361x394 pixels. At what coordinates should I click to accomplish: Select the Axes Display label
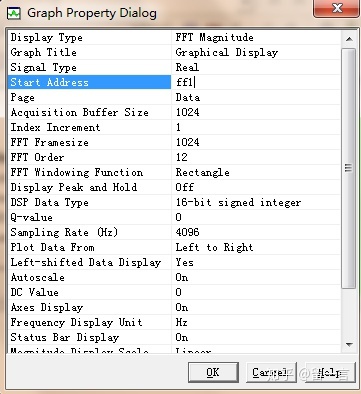click(x=47, y=307)
